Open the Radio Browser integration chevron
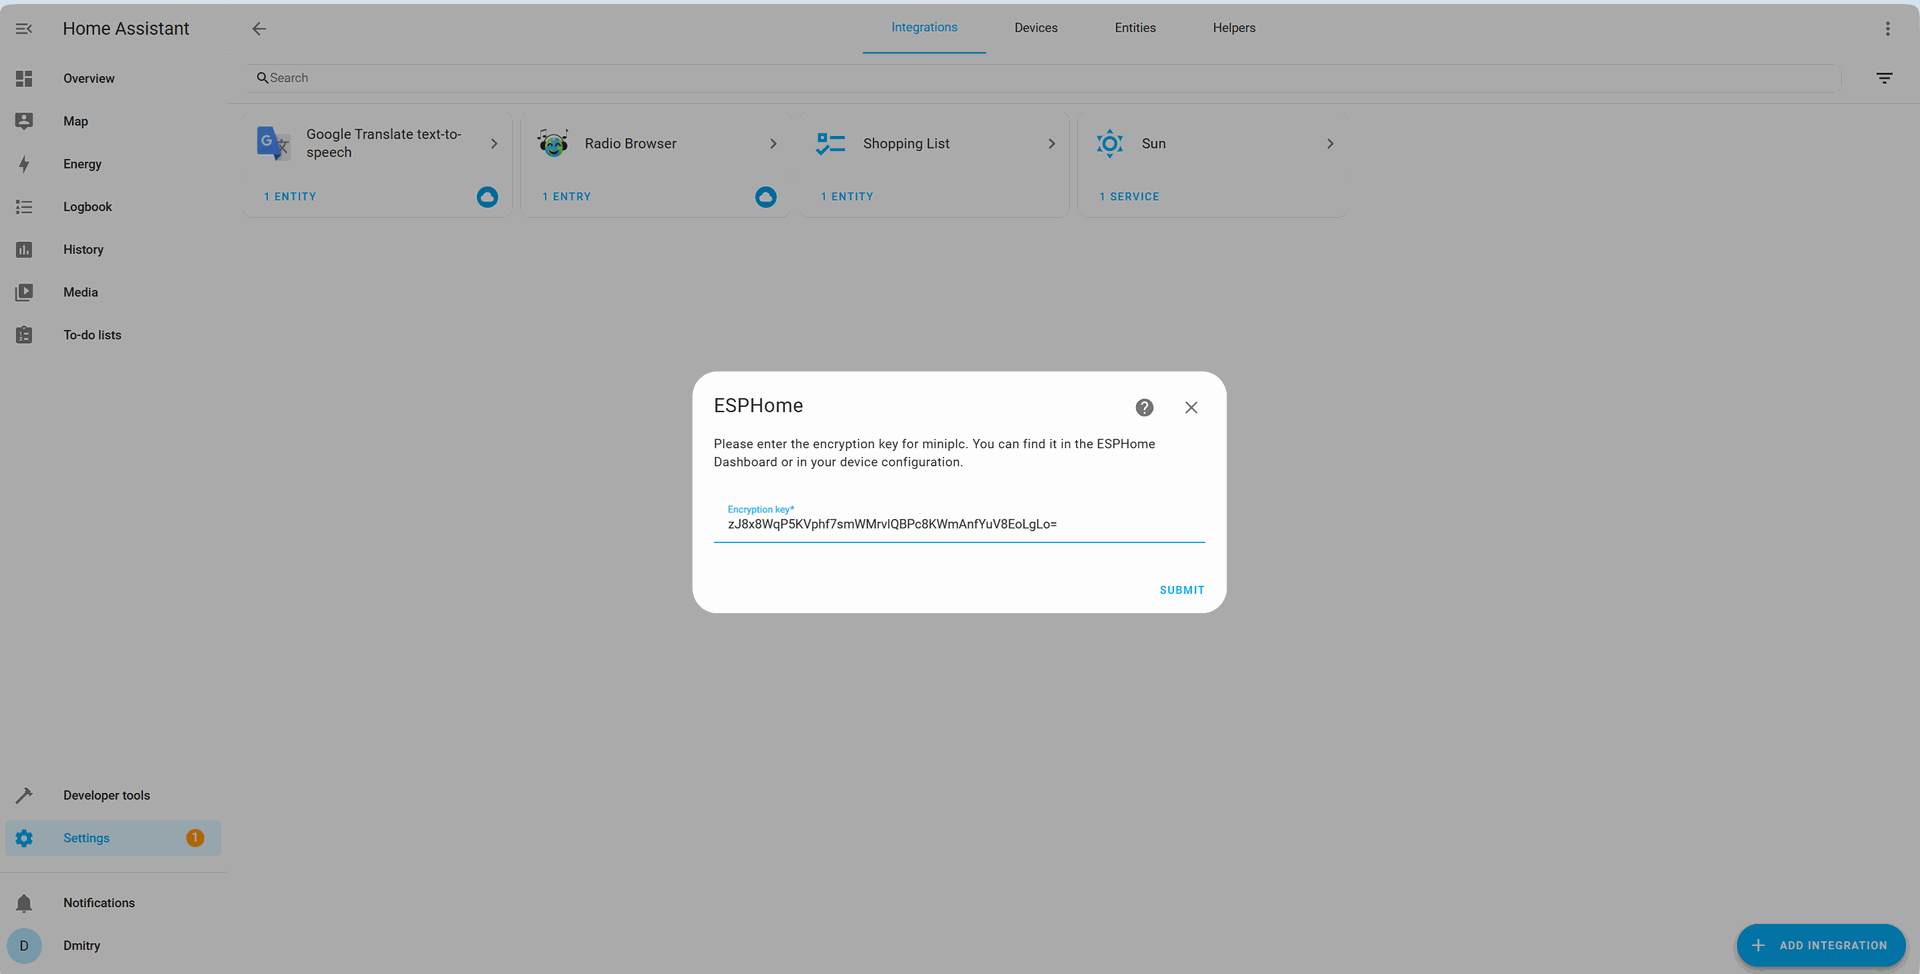Screen dimensions: 1920x974 773,144
